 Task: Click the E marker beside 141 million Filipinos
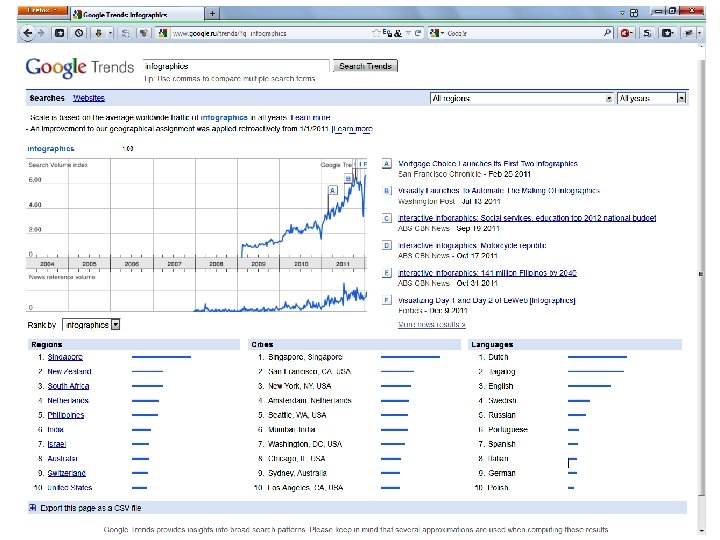(x=387, y=273)
